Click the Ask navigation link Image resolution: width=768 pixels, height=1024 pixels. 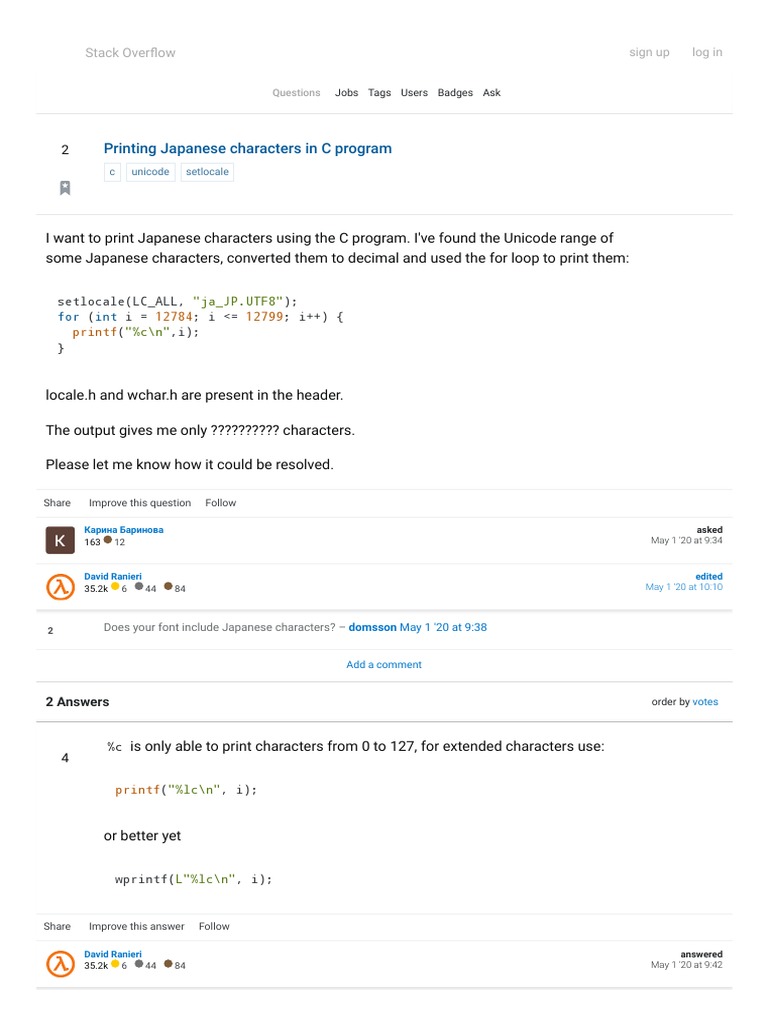(x=491, y=93)
